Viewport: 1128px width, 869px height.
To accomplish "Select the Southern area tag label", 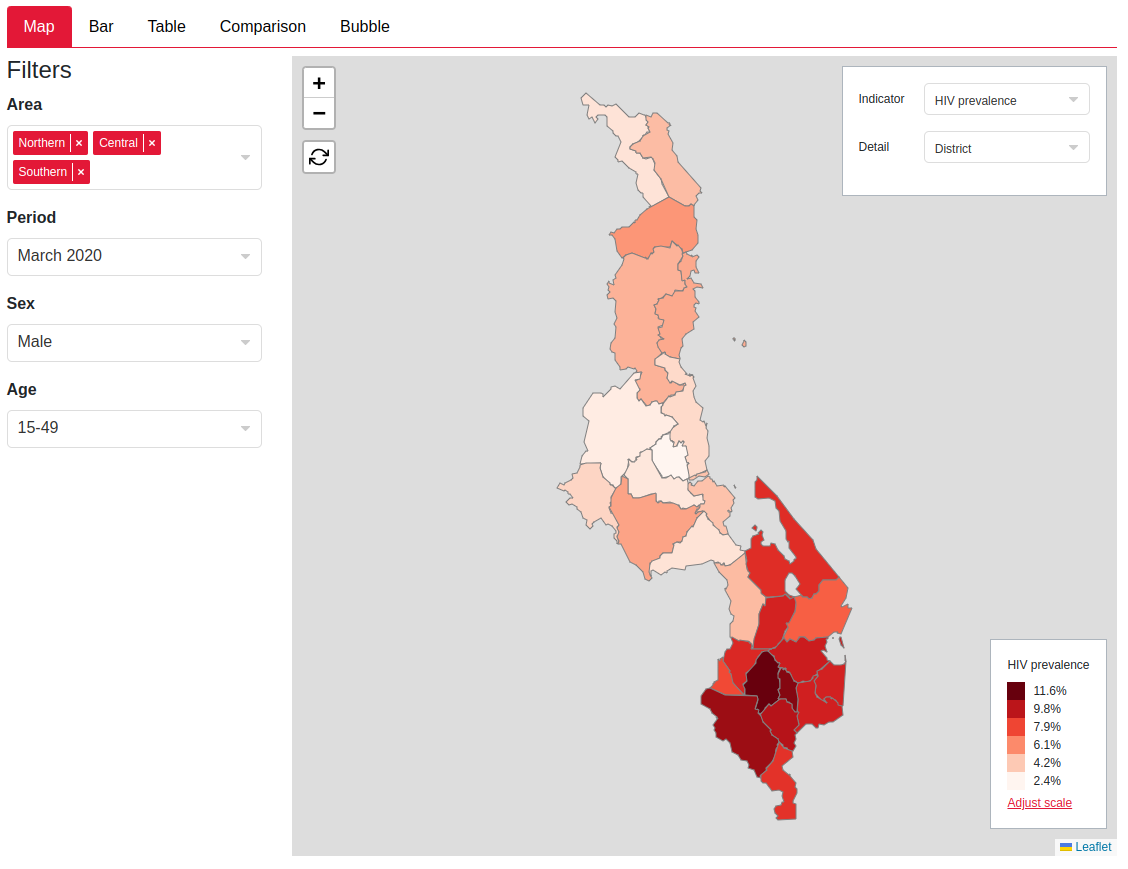I will click(x=42, y=172).
